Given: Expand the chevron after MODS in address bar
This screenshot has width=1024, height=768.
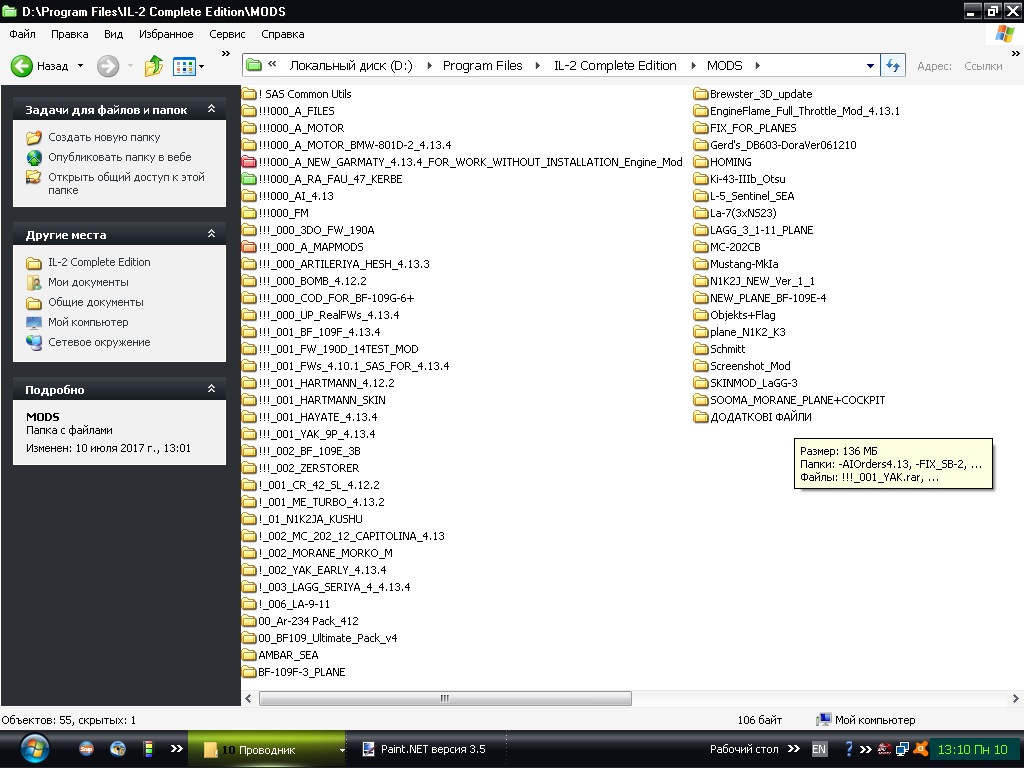Looking at the screenshot, I should 758,65.
